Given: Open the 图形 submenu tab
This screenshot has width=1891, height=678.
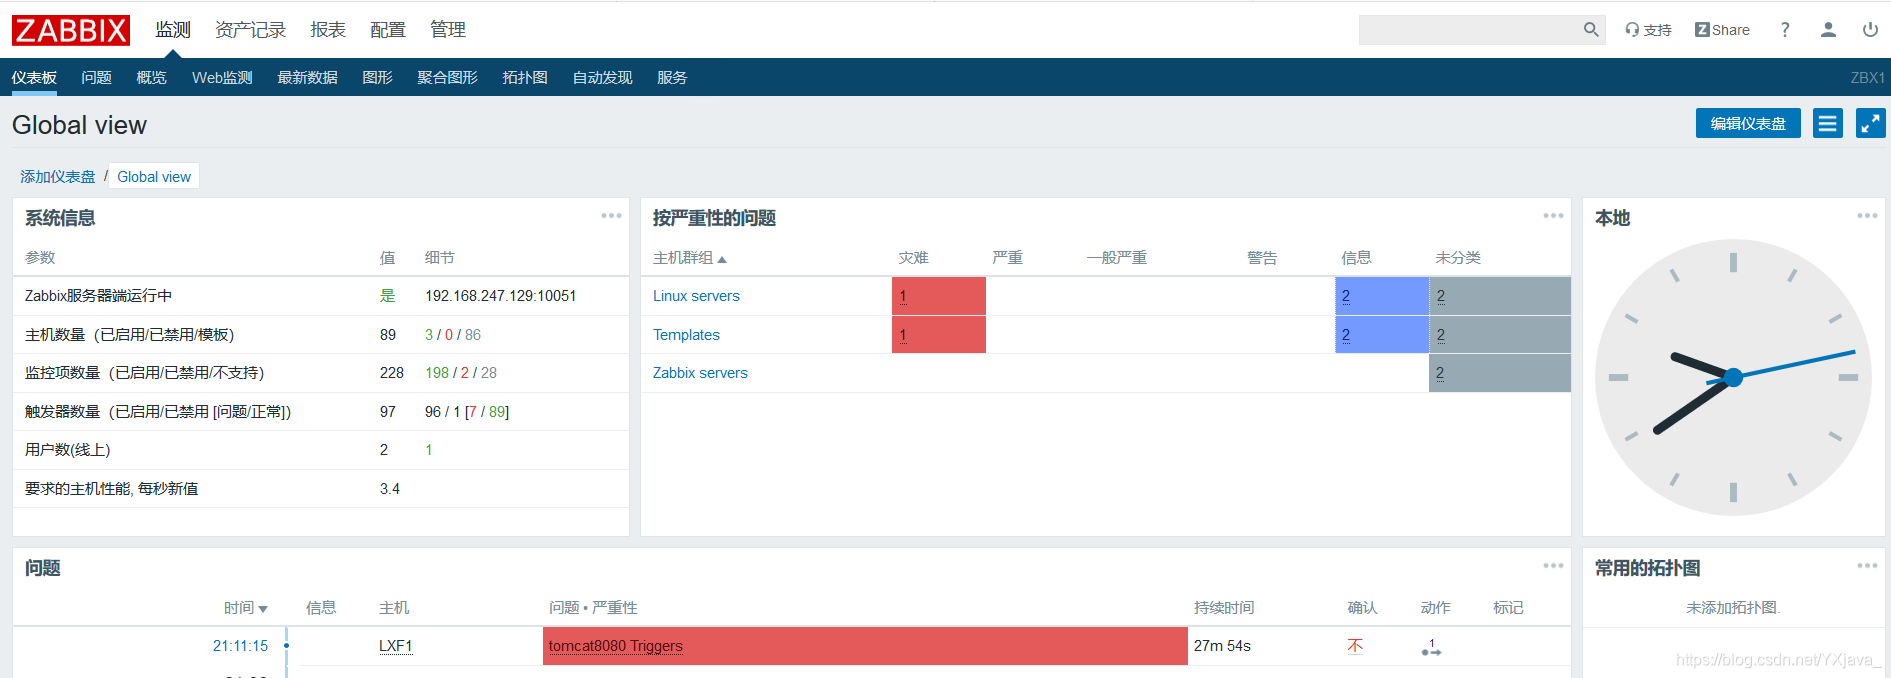Looking at the screenshot, I should tap(377, 77).
